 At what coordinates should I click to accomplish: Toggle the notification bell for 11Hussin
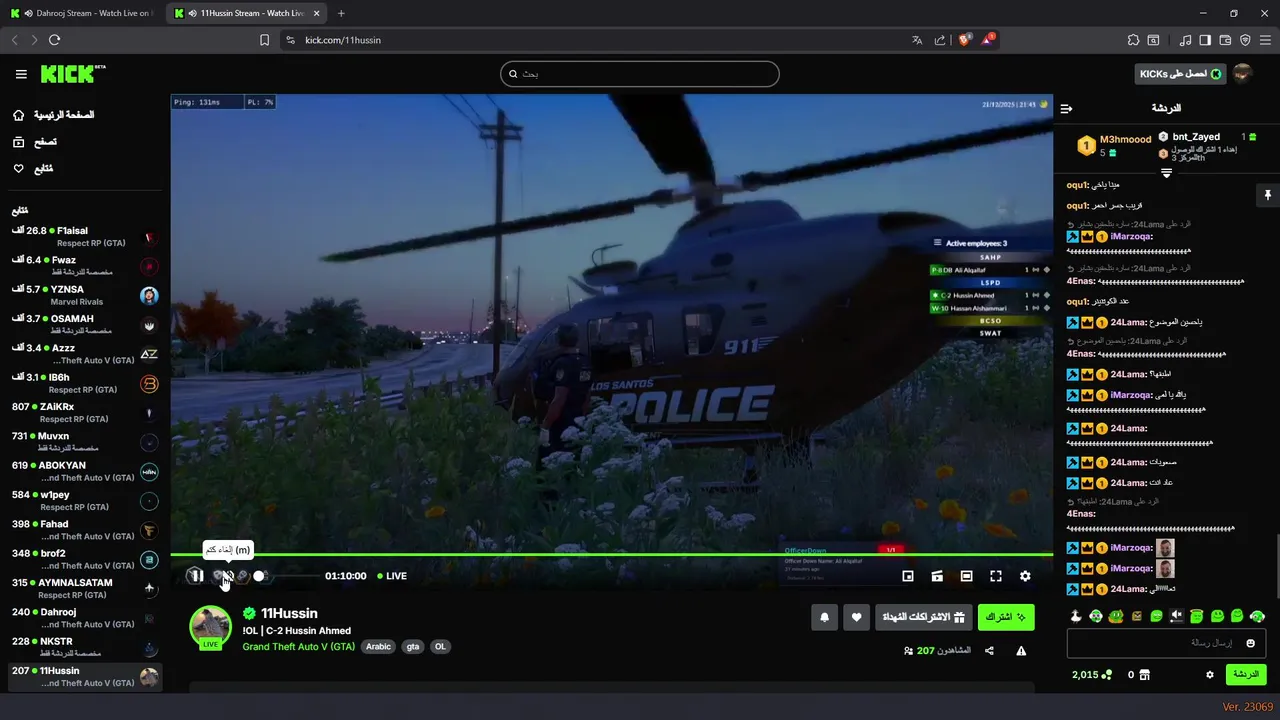[x=824, y=617]
